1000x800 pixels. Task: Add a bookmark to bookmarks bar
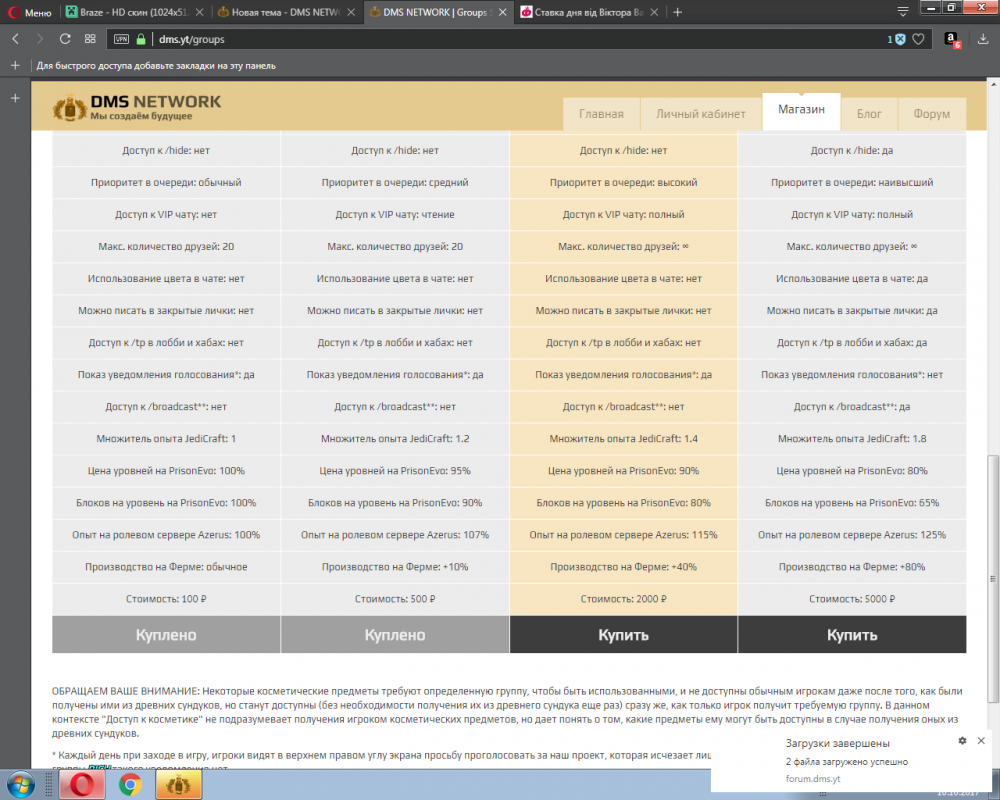pos(15,65)
